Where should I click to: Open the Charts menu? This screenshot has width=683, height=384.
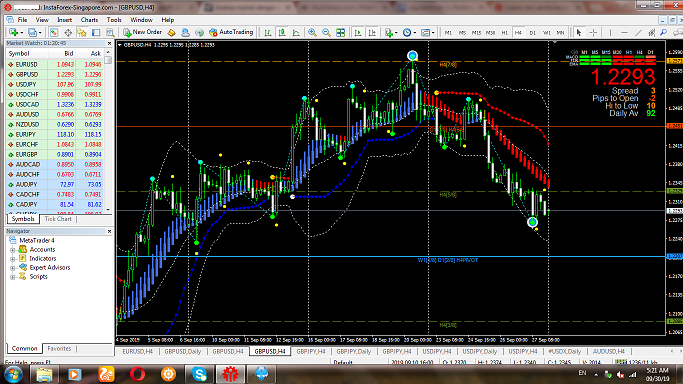(x=89, y=20)
